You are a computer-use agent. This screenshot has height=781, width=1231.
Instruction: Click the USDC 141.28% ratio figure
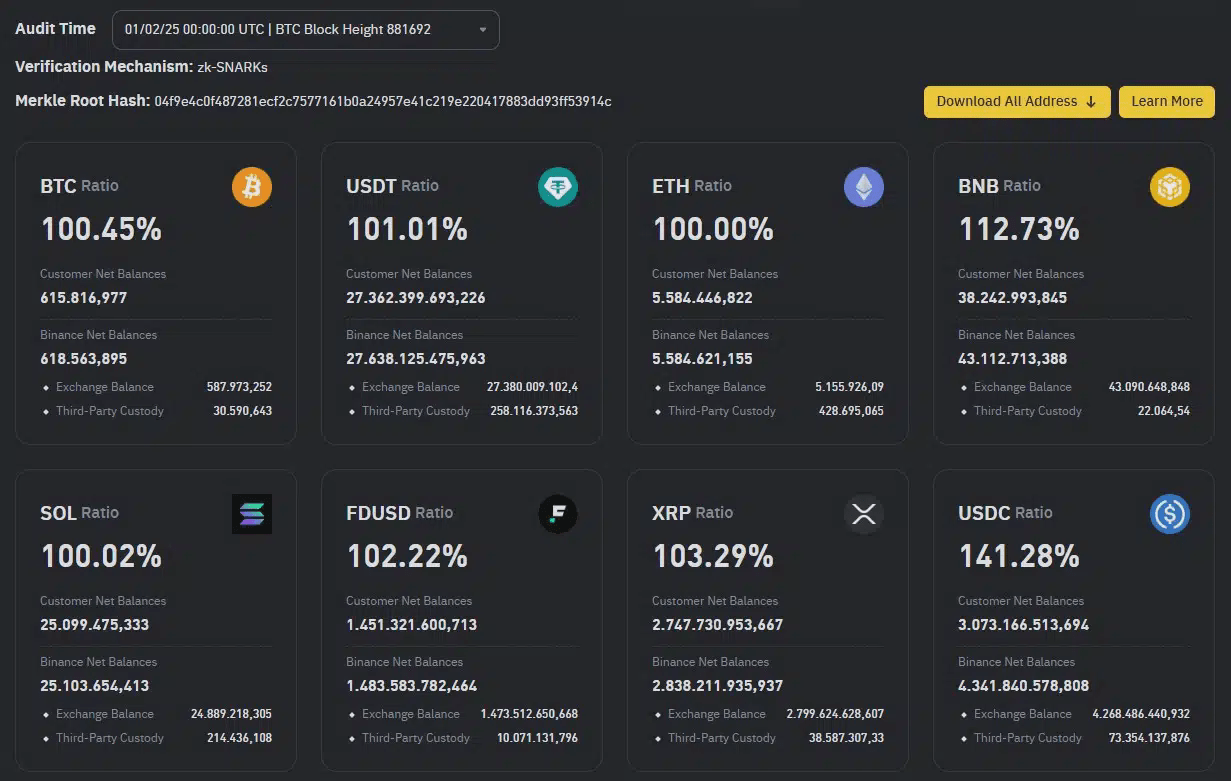(1018, 556)
